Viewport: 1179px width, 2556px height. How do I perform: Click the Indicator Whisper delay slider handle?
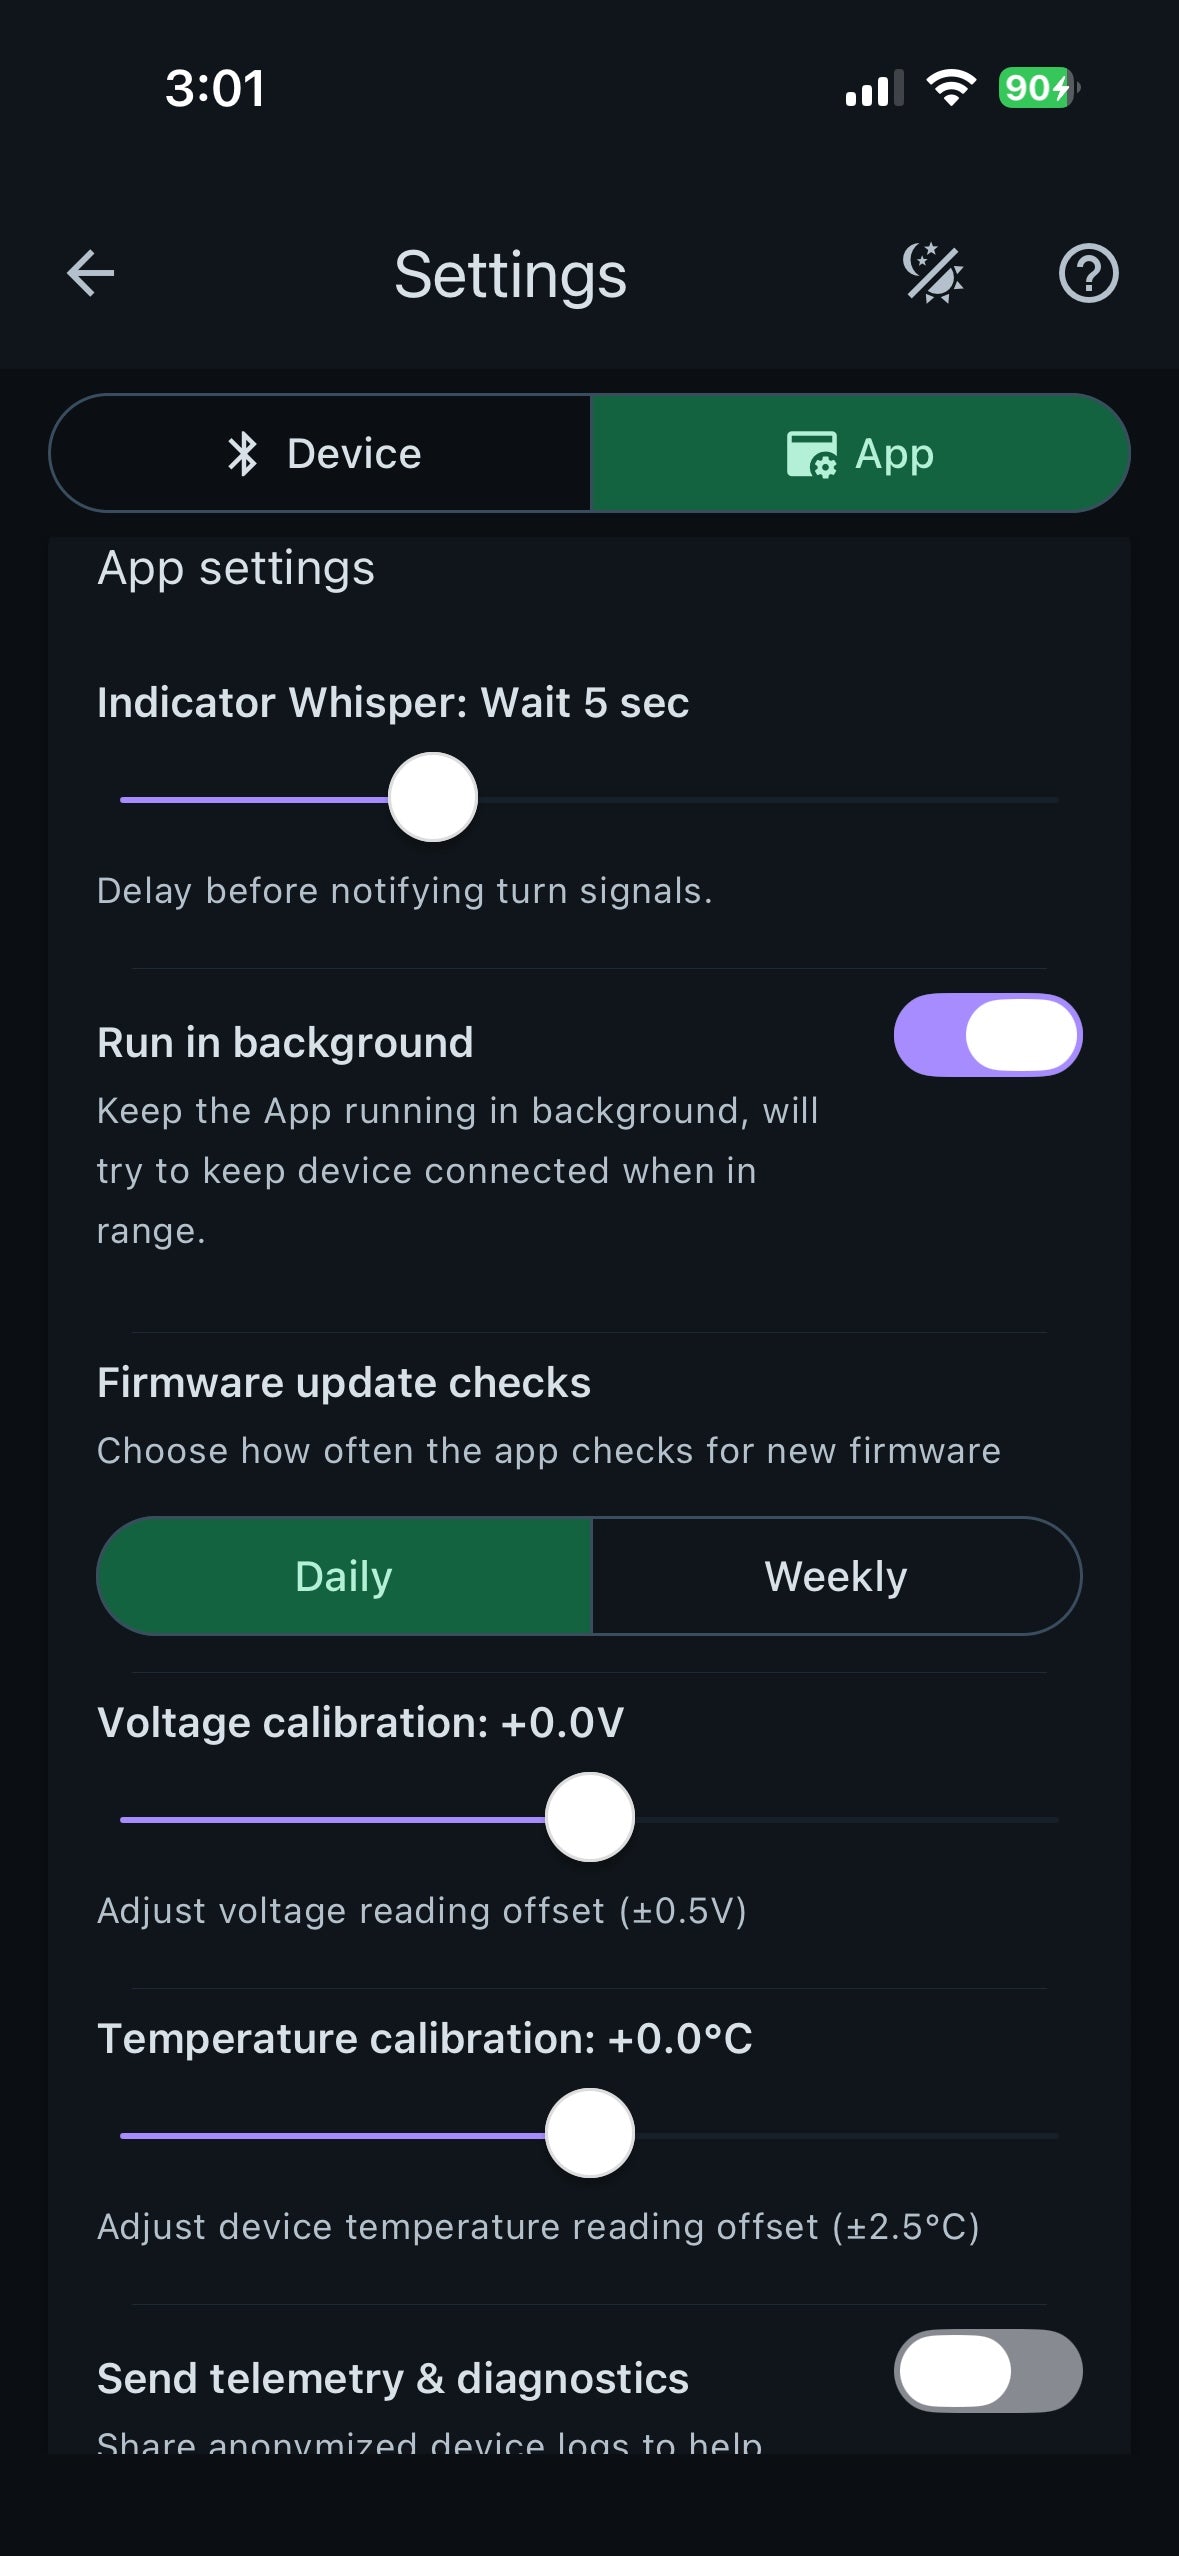pyautogui.click(x=433, y=798)
